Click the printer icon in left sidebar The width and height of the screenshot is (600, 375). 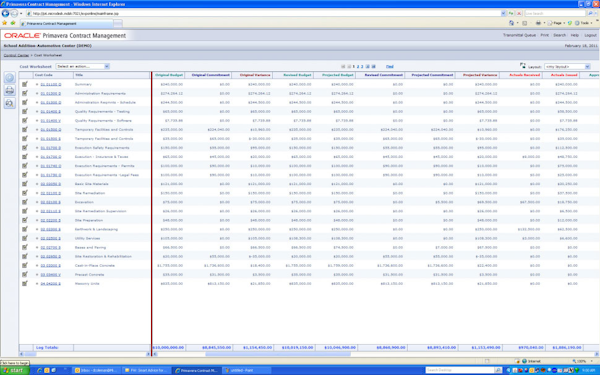point(10,90)
